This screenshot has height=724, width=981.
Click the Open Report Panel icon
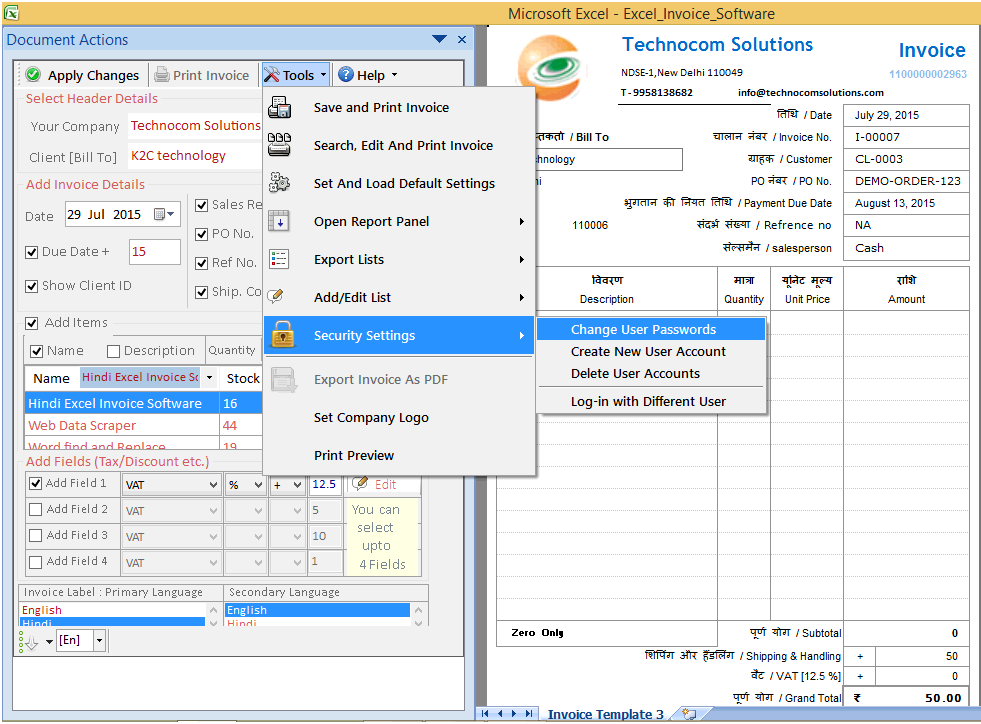pos(278,222)
